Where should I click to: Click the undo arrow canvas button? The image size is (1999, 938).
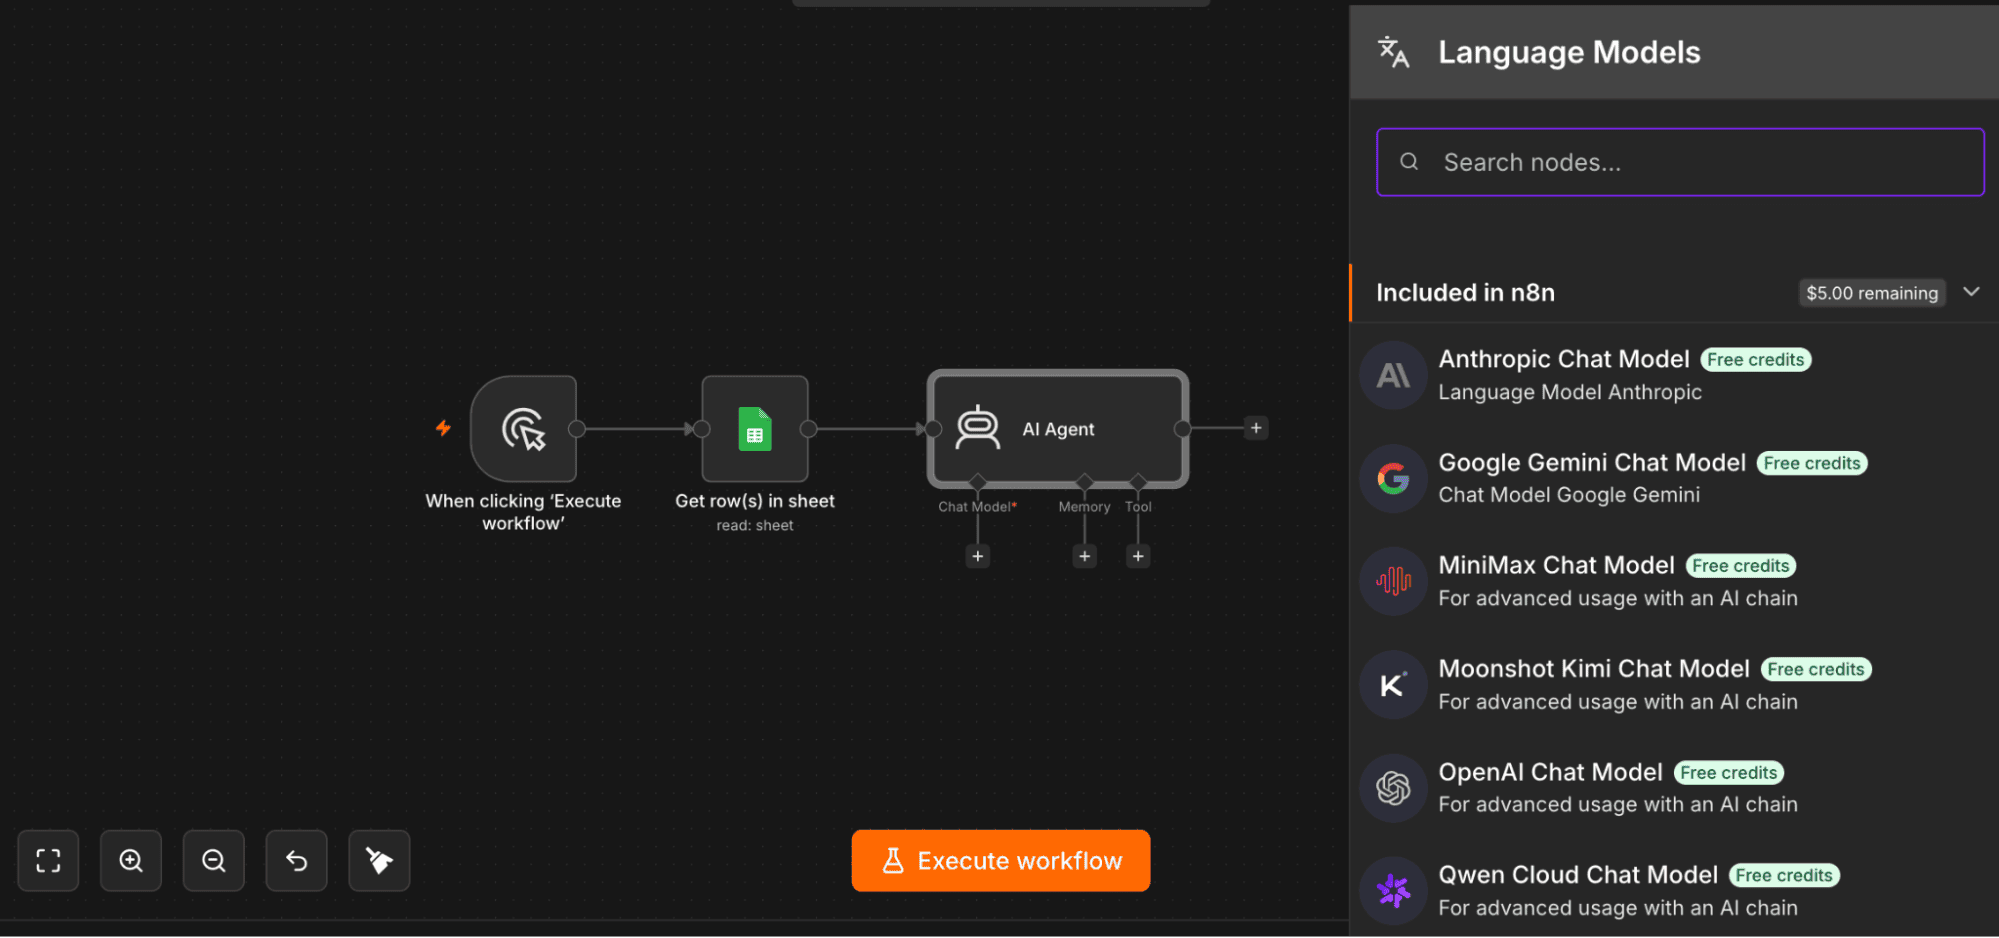coord(297,860)
